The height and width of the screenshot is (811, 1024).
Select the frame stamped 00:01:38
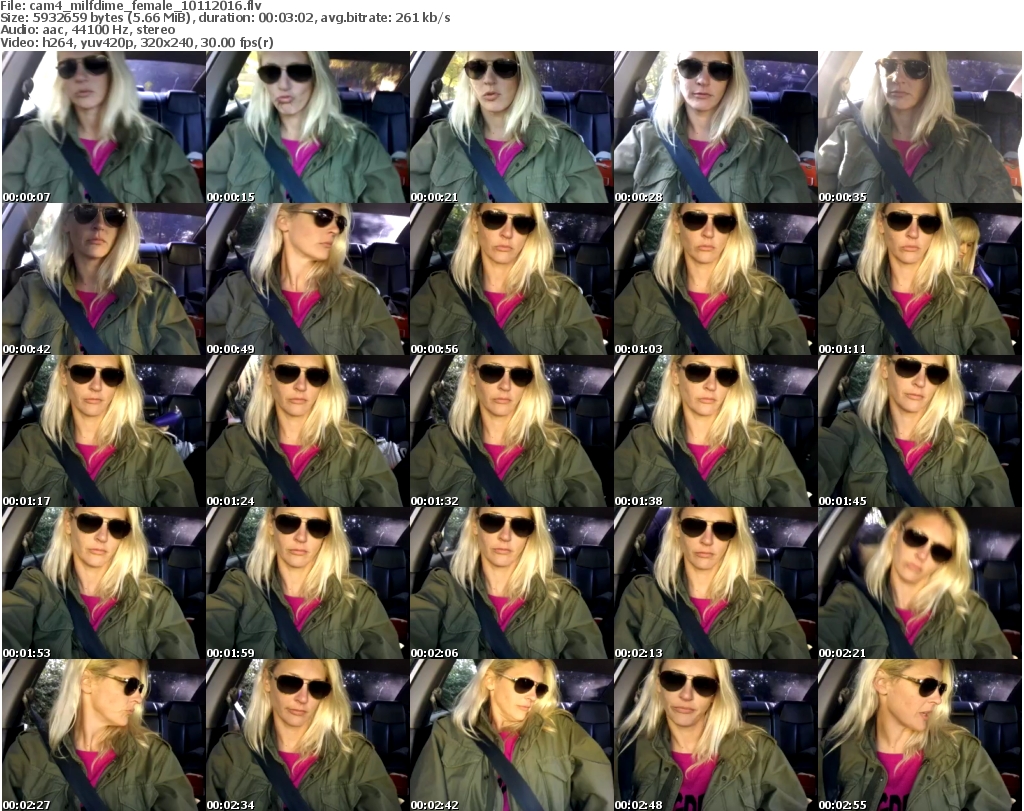[x=715, y=431]
